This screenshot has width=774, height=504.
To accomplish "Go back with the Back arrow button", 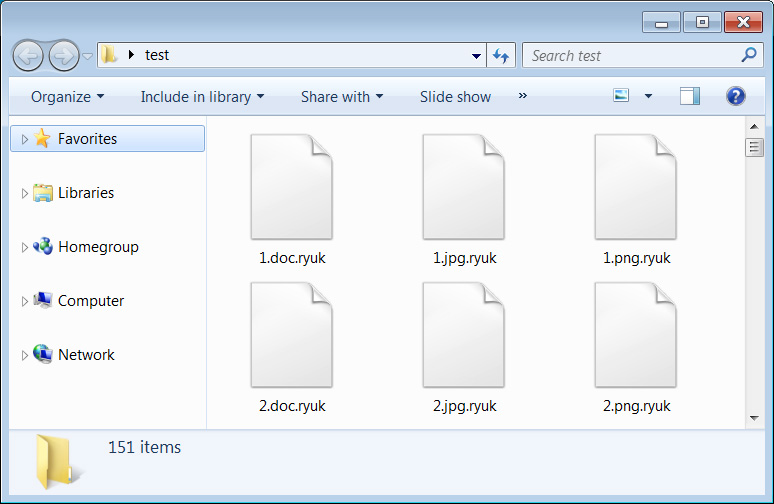I will pos(28,56).
